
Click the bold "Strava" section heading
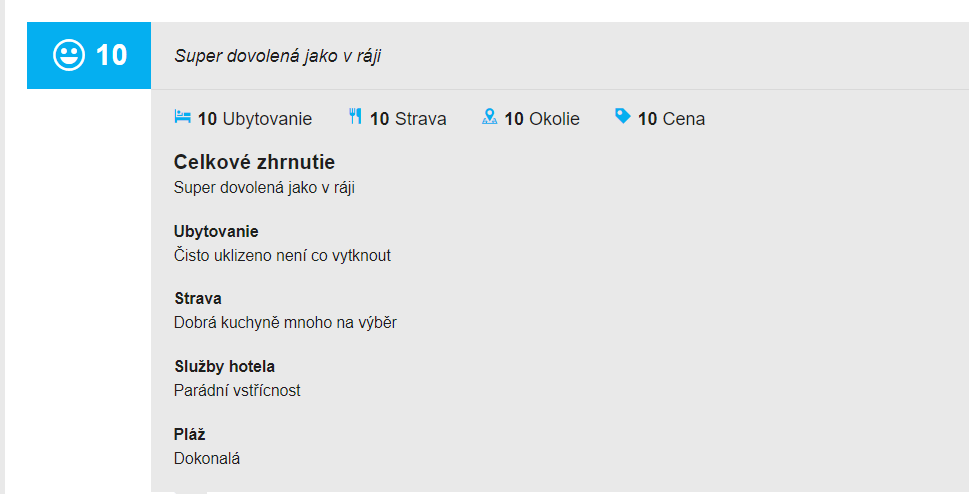pos(198,299)
